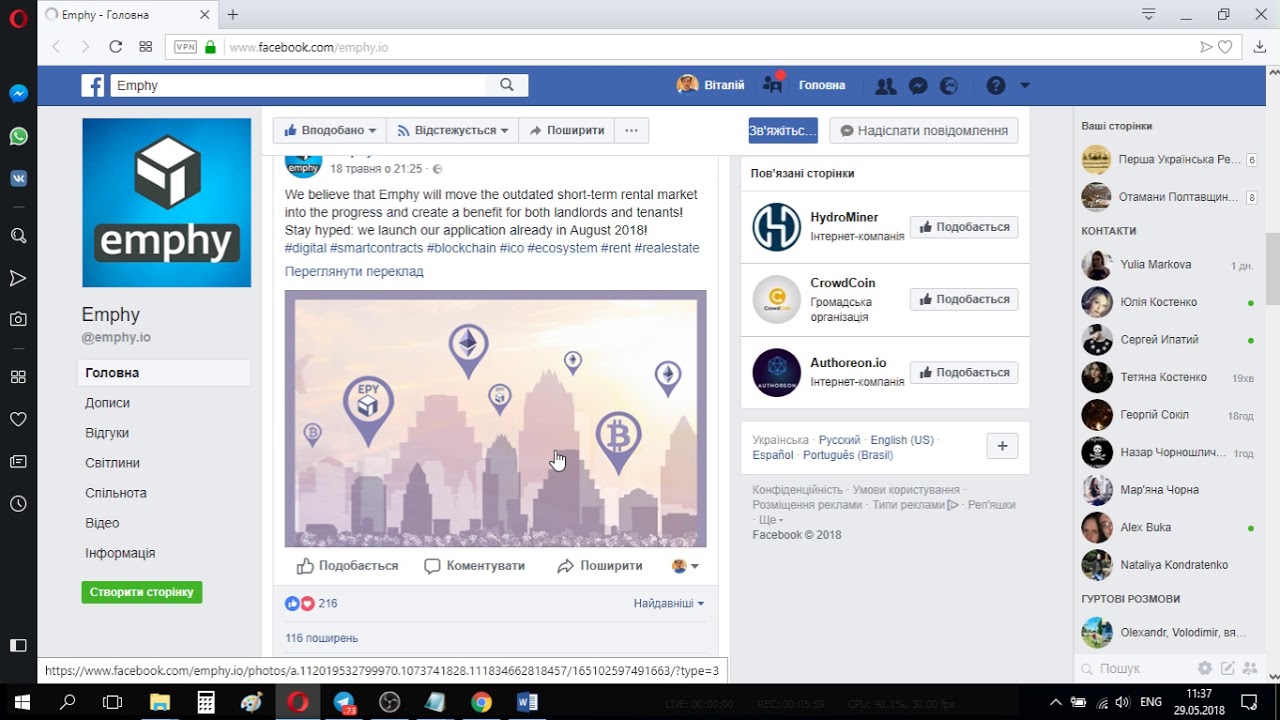The image size is (1280, 720).
Task: Open Opera main menu logo
Action: [x=18, y=18]
